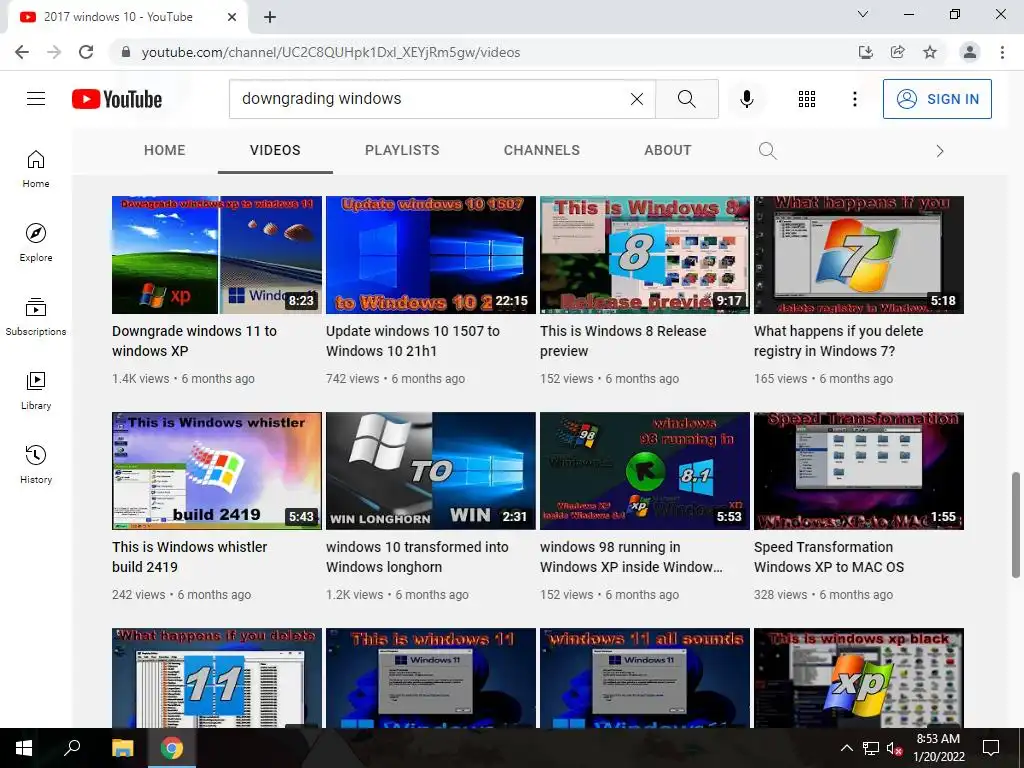Play the Windows 7 registry 5:18 thumbnail
The width and height of the screenshot is (1024, 768).
tap(859, 255)
